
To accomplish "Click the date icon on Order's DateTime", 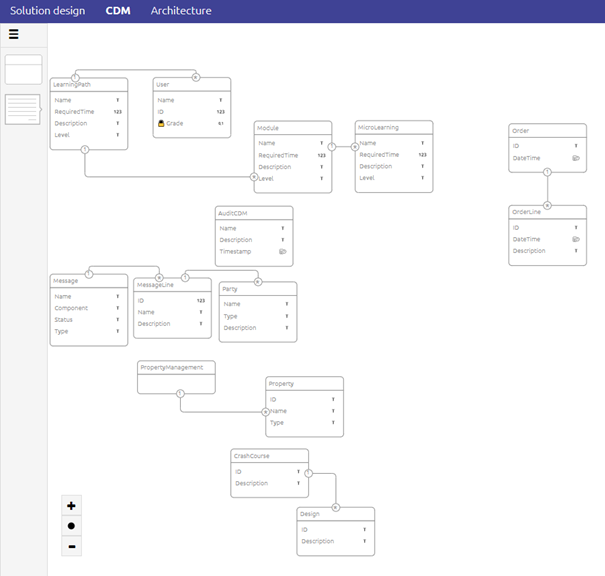I will click(576, 158).
